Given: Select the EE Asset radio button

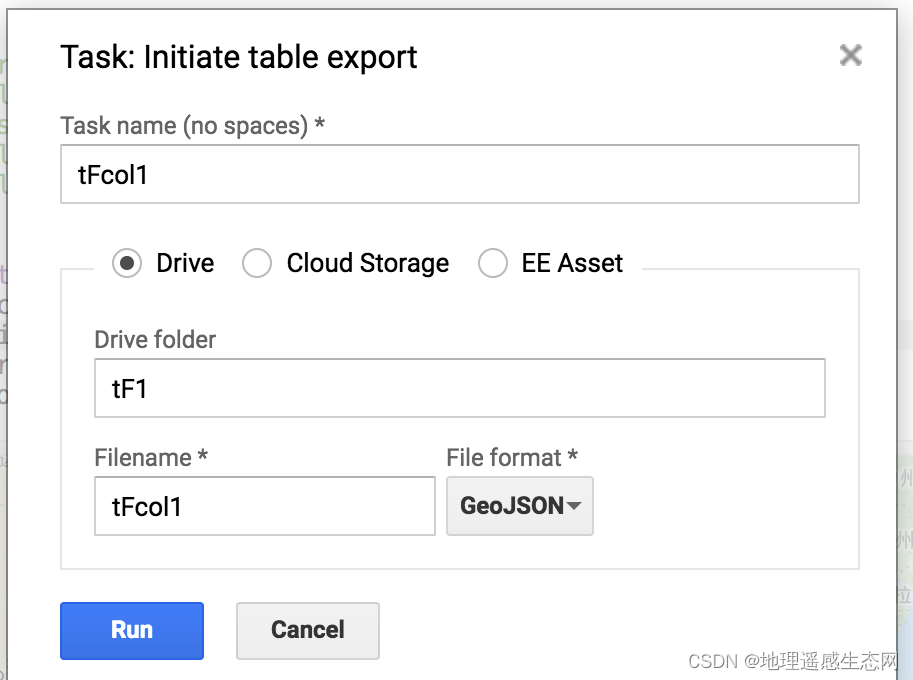Looking at the screenshot, I should pyautogui.click(x=493, y=263).
